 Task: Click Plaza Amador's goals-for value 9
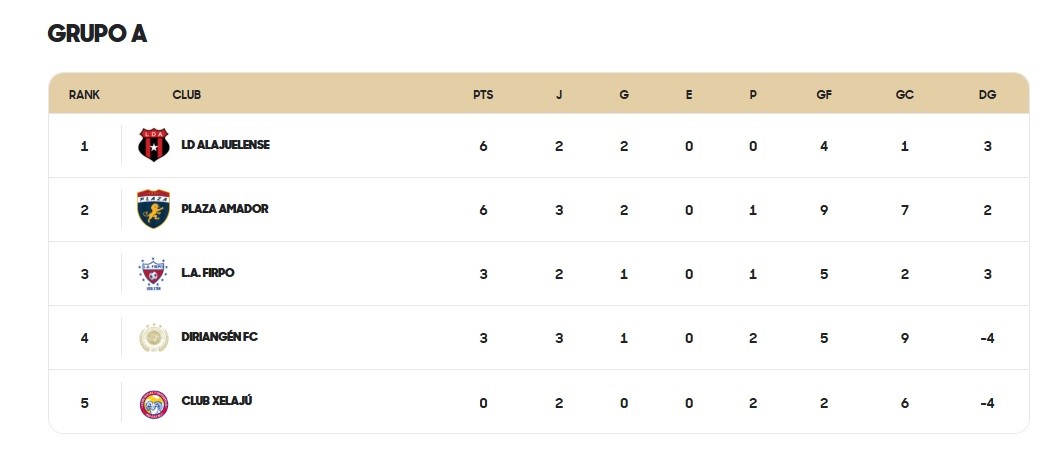(x=824, y=210)
